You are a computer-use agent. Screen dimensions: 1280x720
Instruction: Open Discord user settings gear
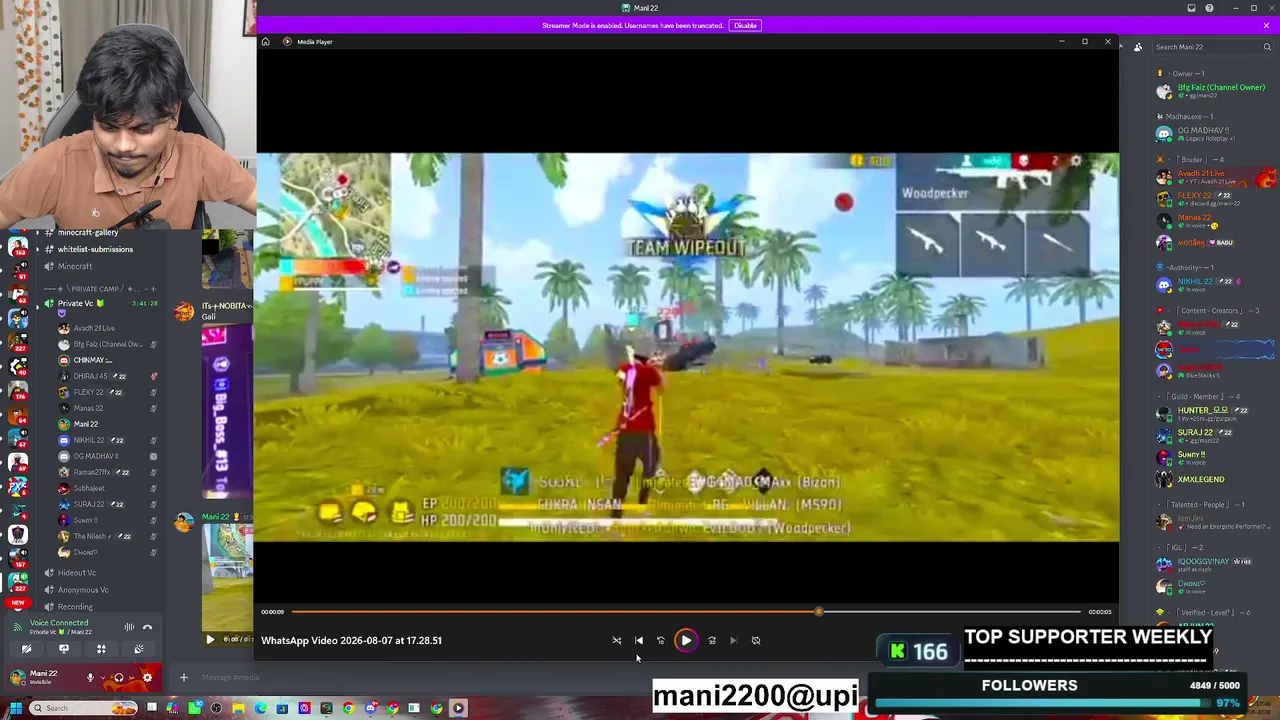point(147,678)
